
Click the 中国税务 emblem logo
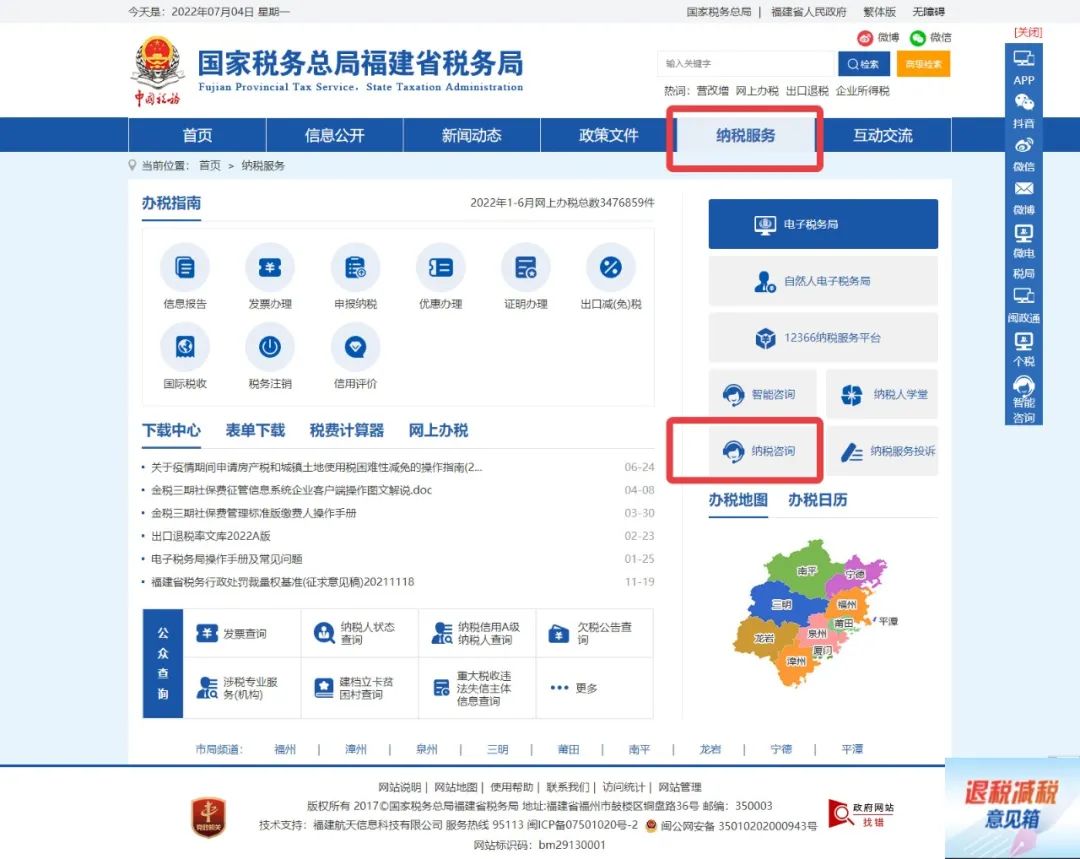[158, 71]
